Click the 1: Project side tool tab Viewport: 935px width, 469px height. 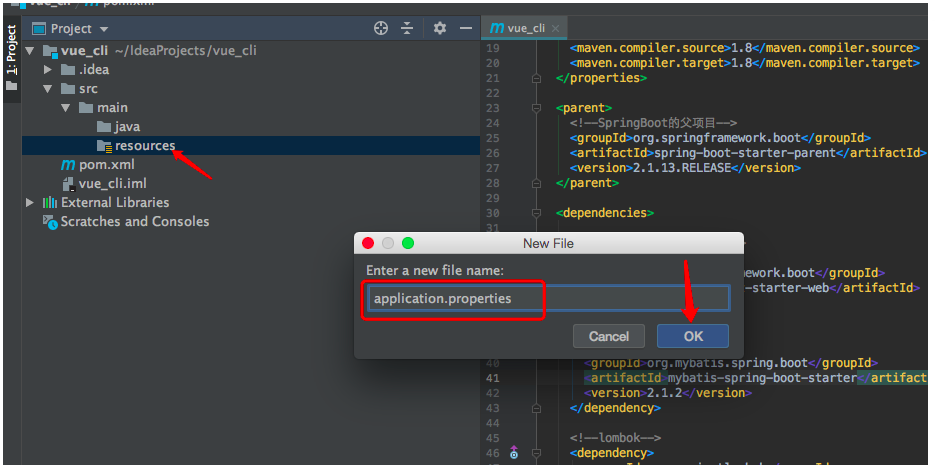[x=11, y=58]
